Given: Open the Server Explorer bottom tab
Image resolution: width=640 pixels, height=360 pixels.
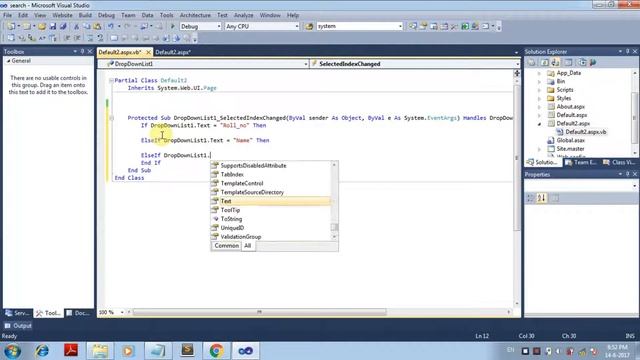Looking at the screenshot, I should [x=18, y=313].
